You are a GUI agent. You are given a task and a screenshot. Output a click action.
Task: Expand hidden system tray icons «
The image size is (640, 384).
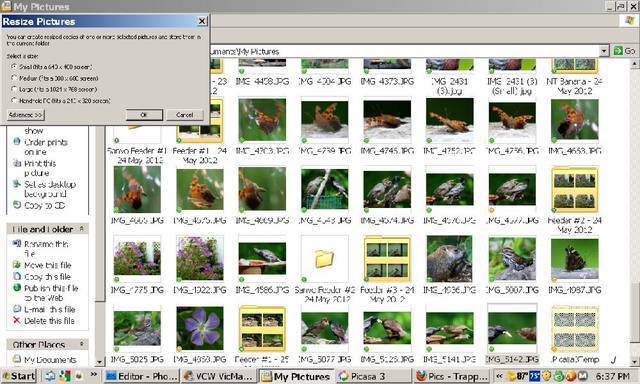click(x=499, y=375)
